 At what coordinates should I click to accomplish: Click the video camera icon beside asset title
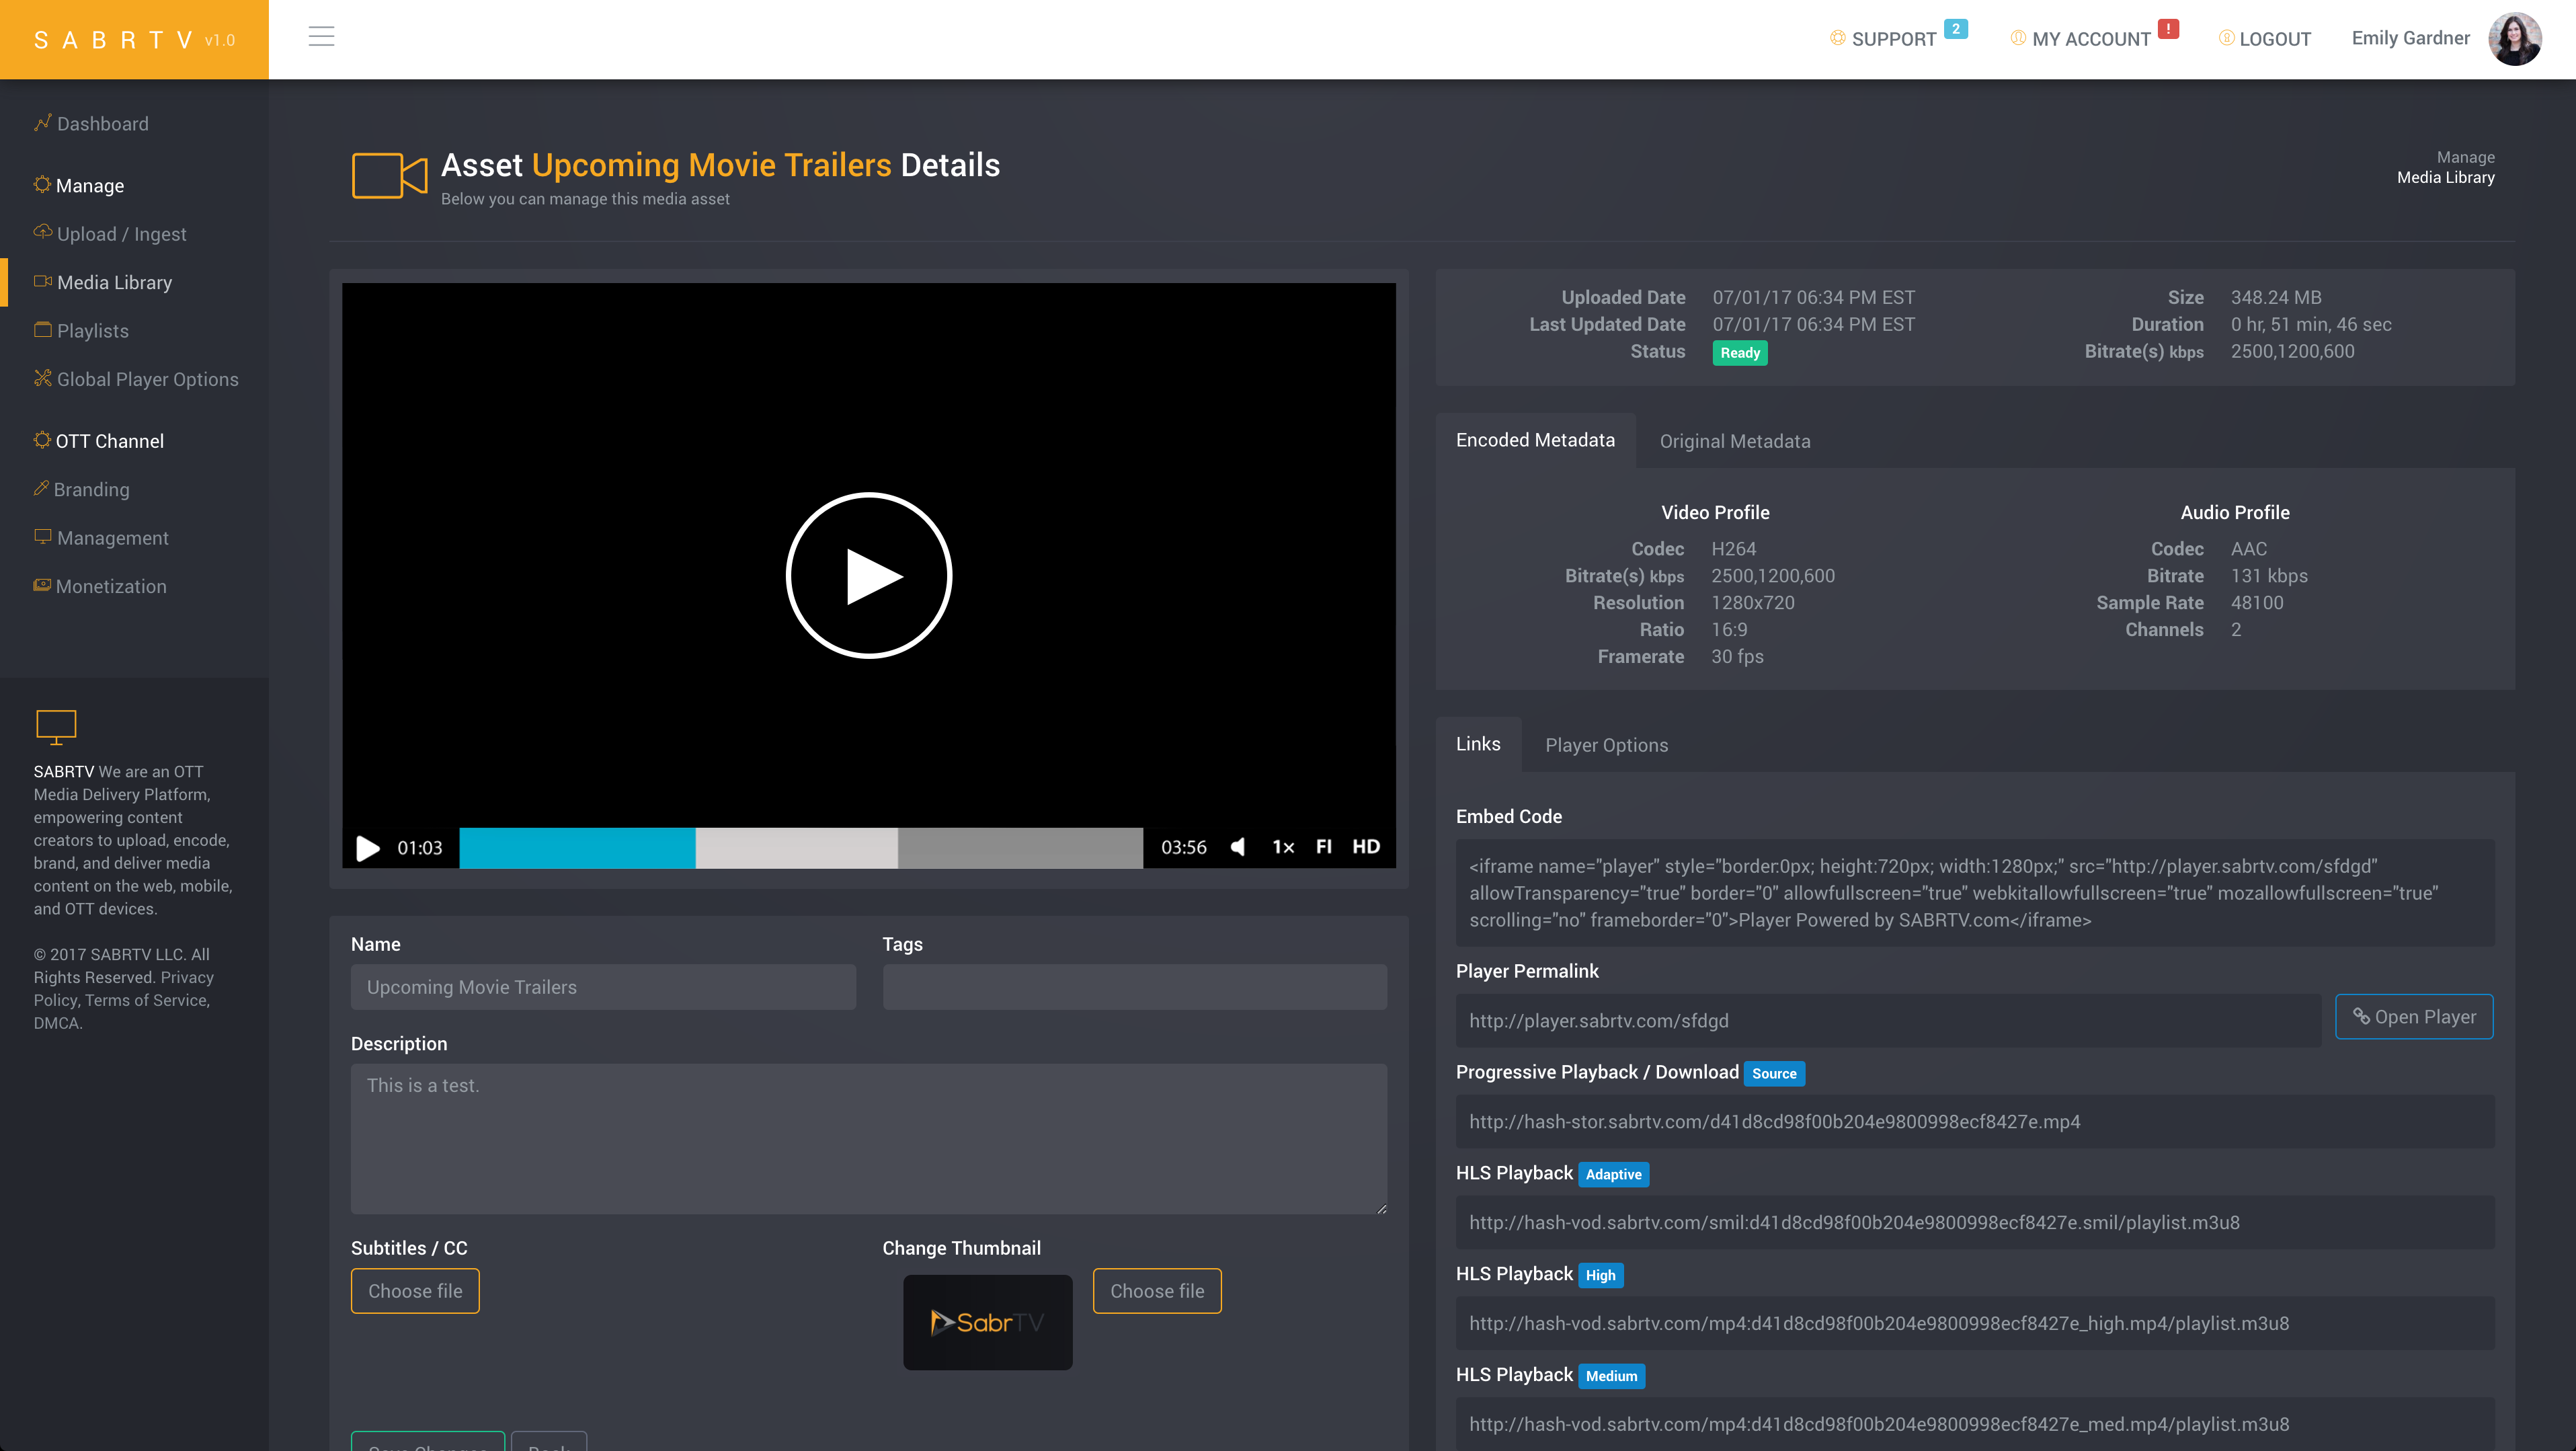pos(389,176)
